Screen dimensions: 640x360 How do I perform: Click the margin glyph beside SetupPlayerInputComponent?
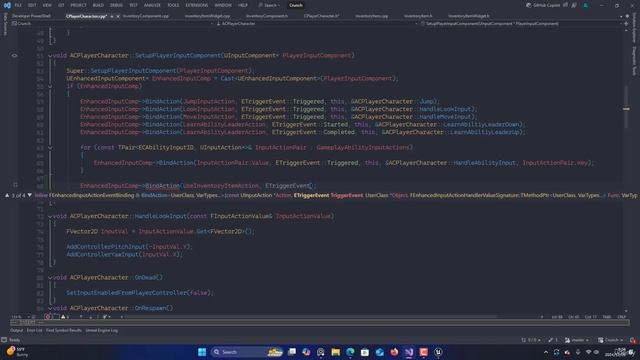tap(14, 56)
